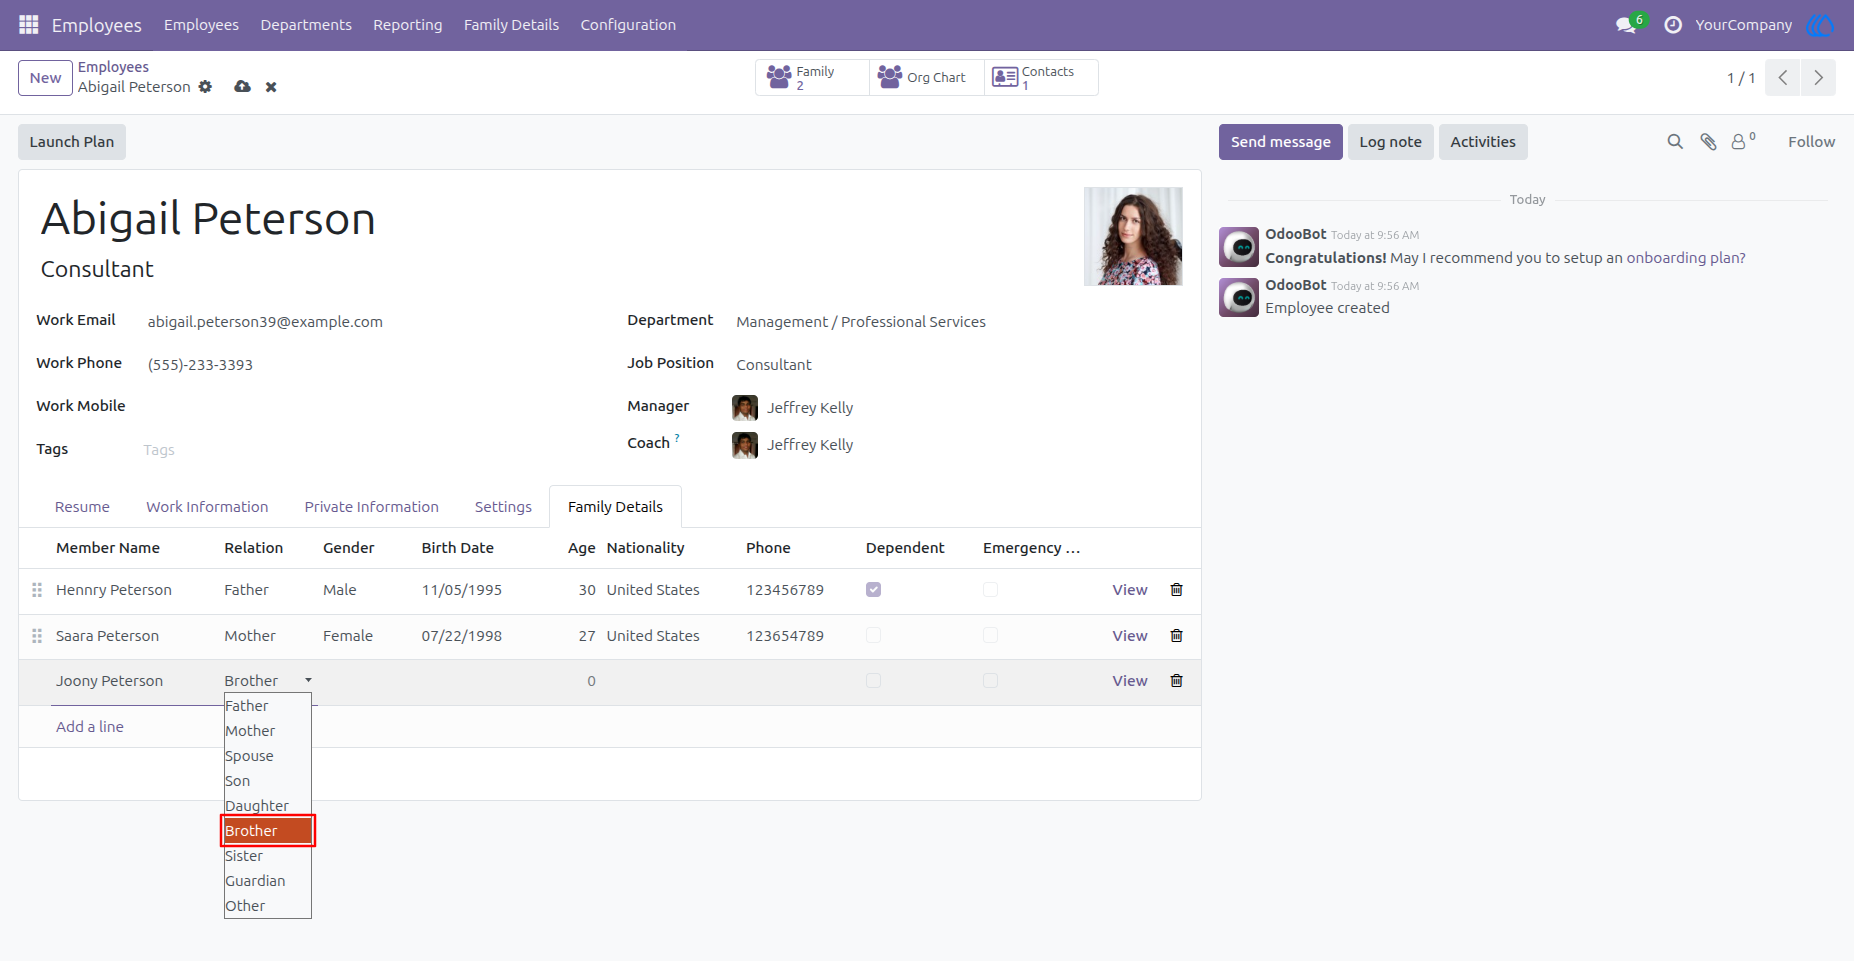The height and width of the screenshot is (961, 1854).
Task: Toggle Emergency checkbox for Saara Peterson
Action: pos(990,636)
